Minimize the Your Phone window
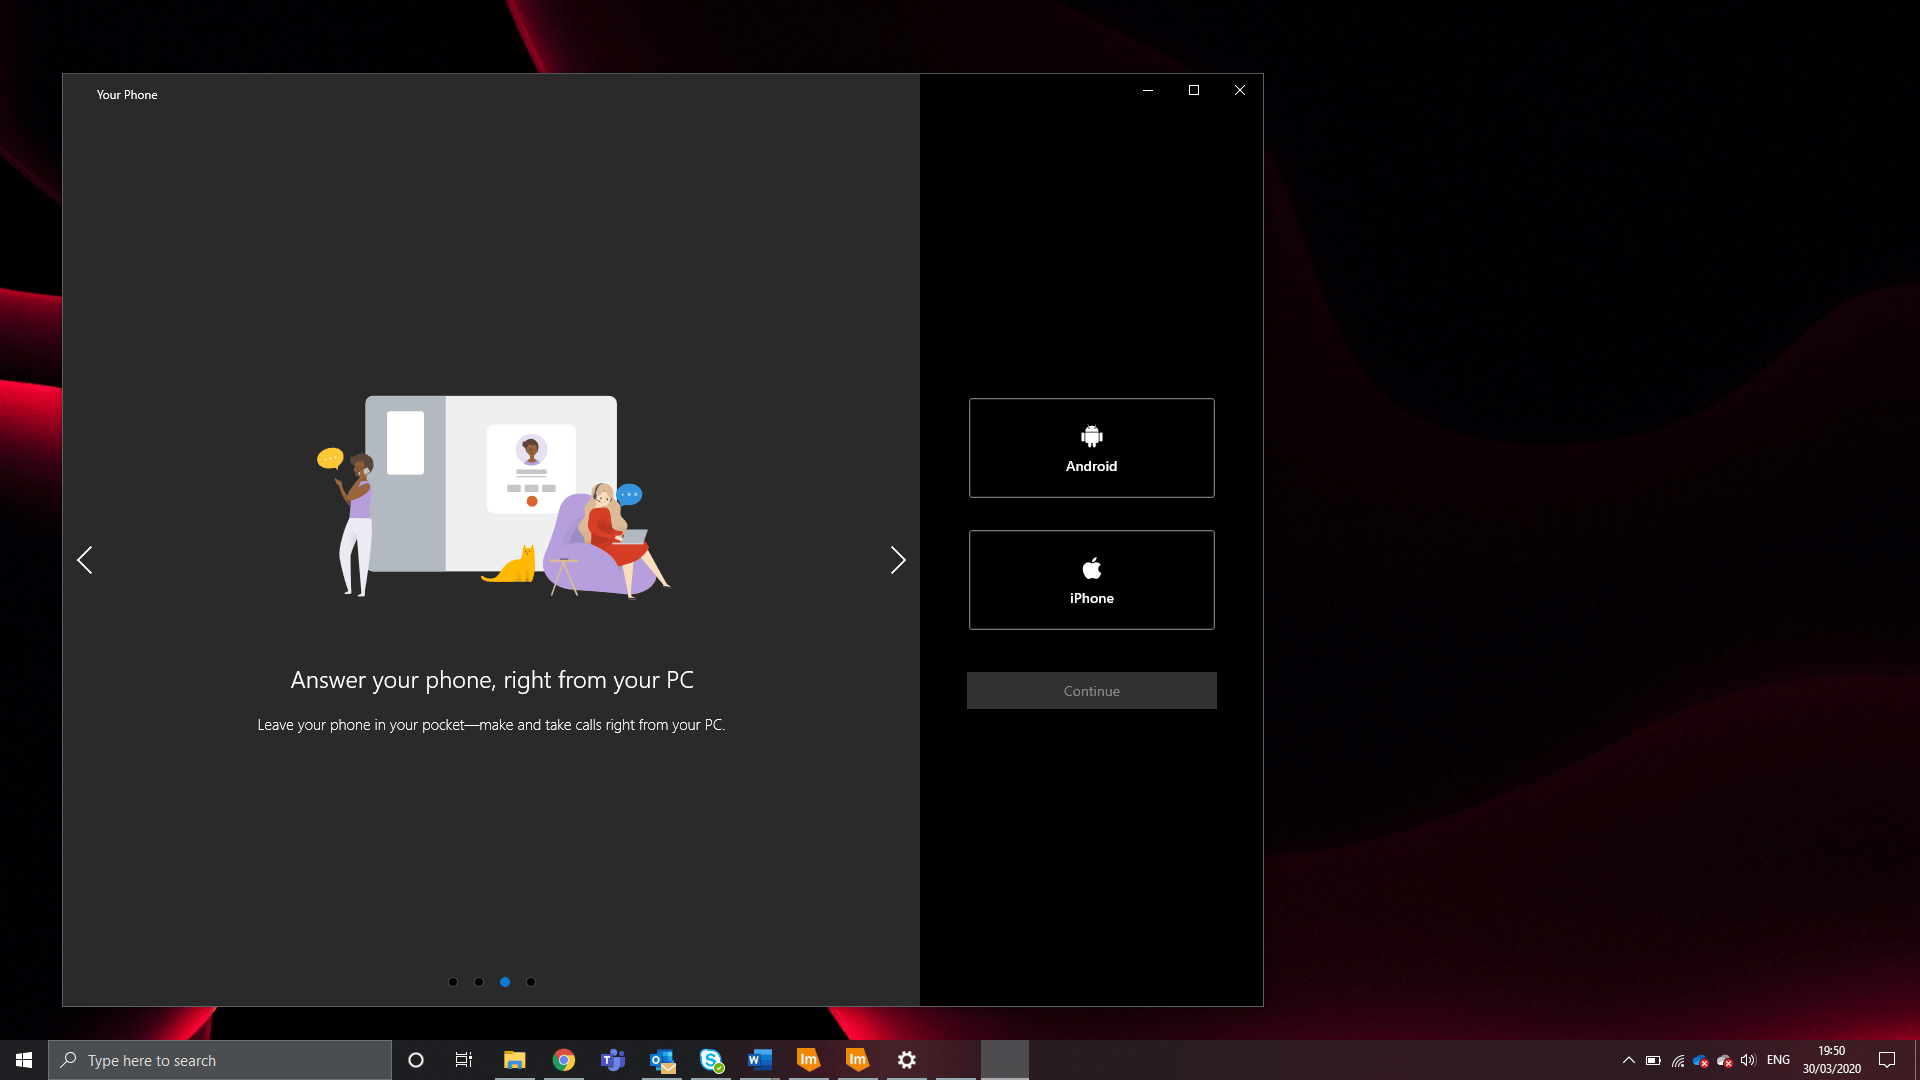 [x=1148, y=90]
